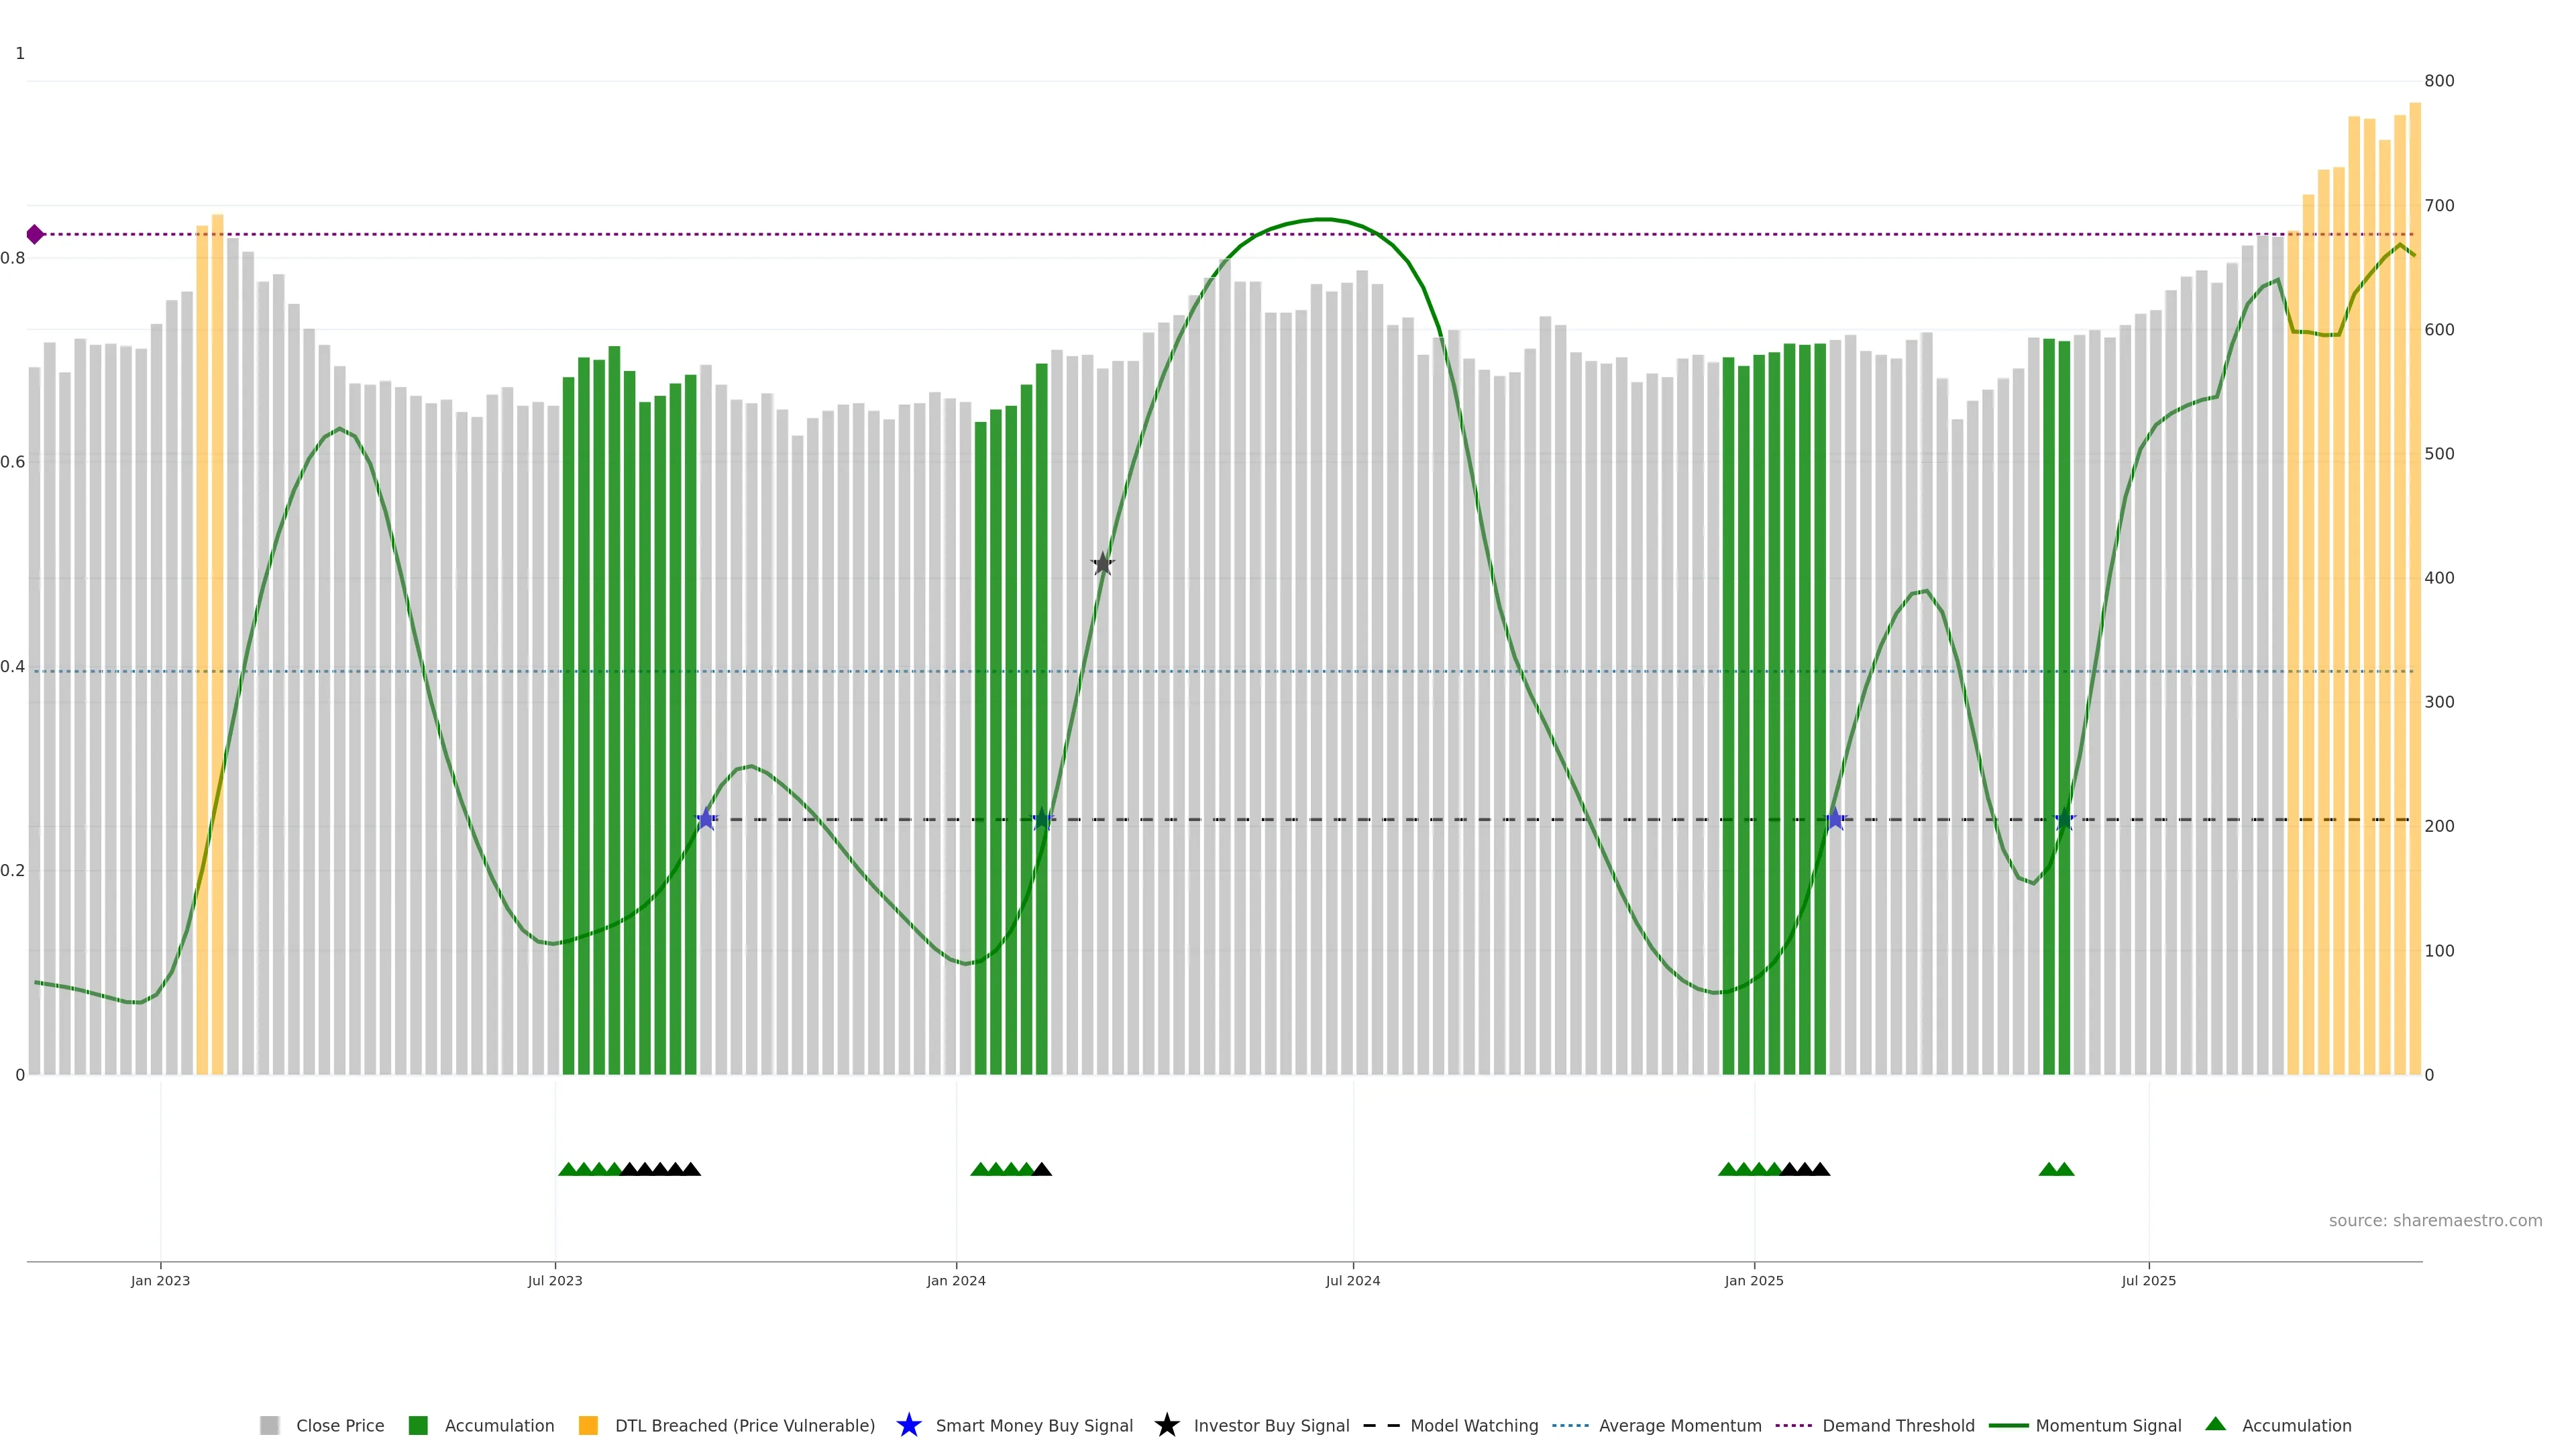Viewport: 2576px width, 1449px height.
Task: Click the blue star in legend
Action: click(908, 1425)
